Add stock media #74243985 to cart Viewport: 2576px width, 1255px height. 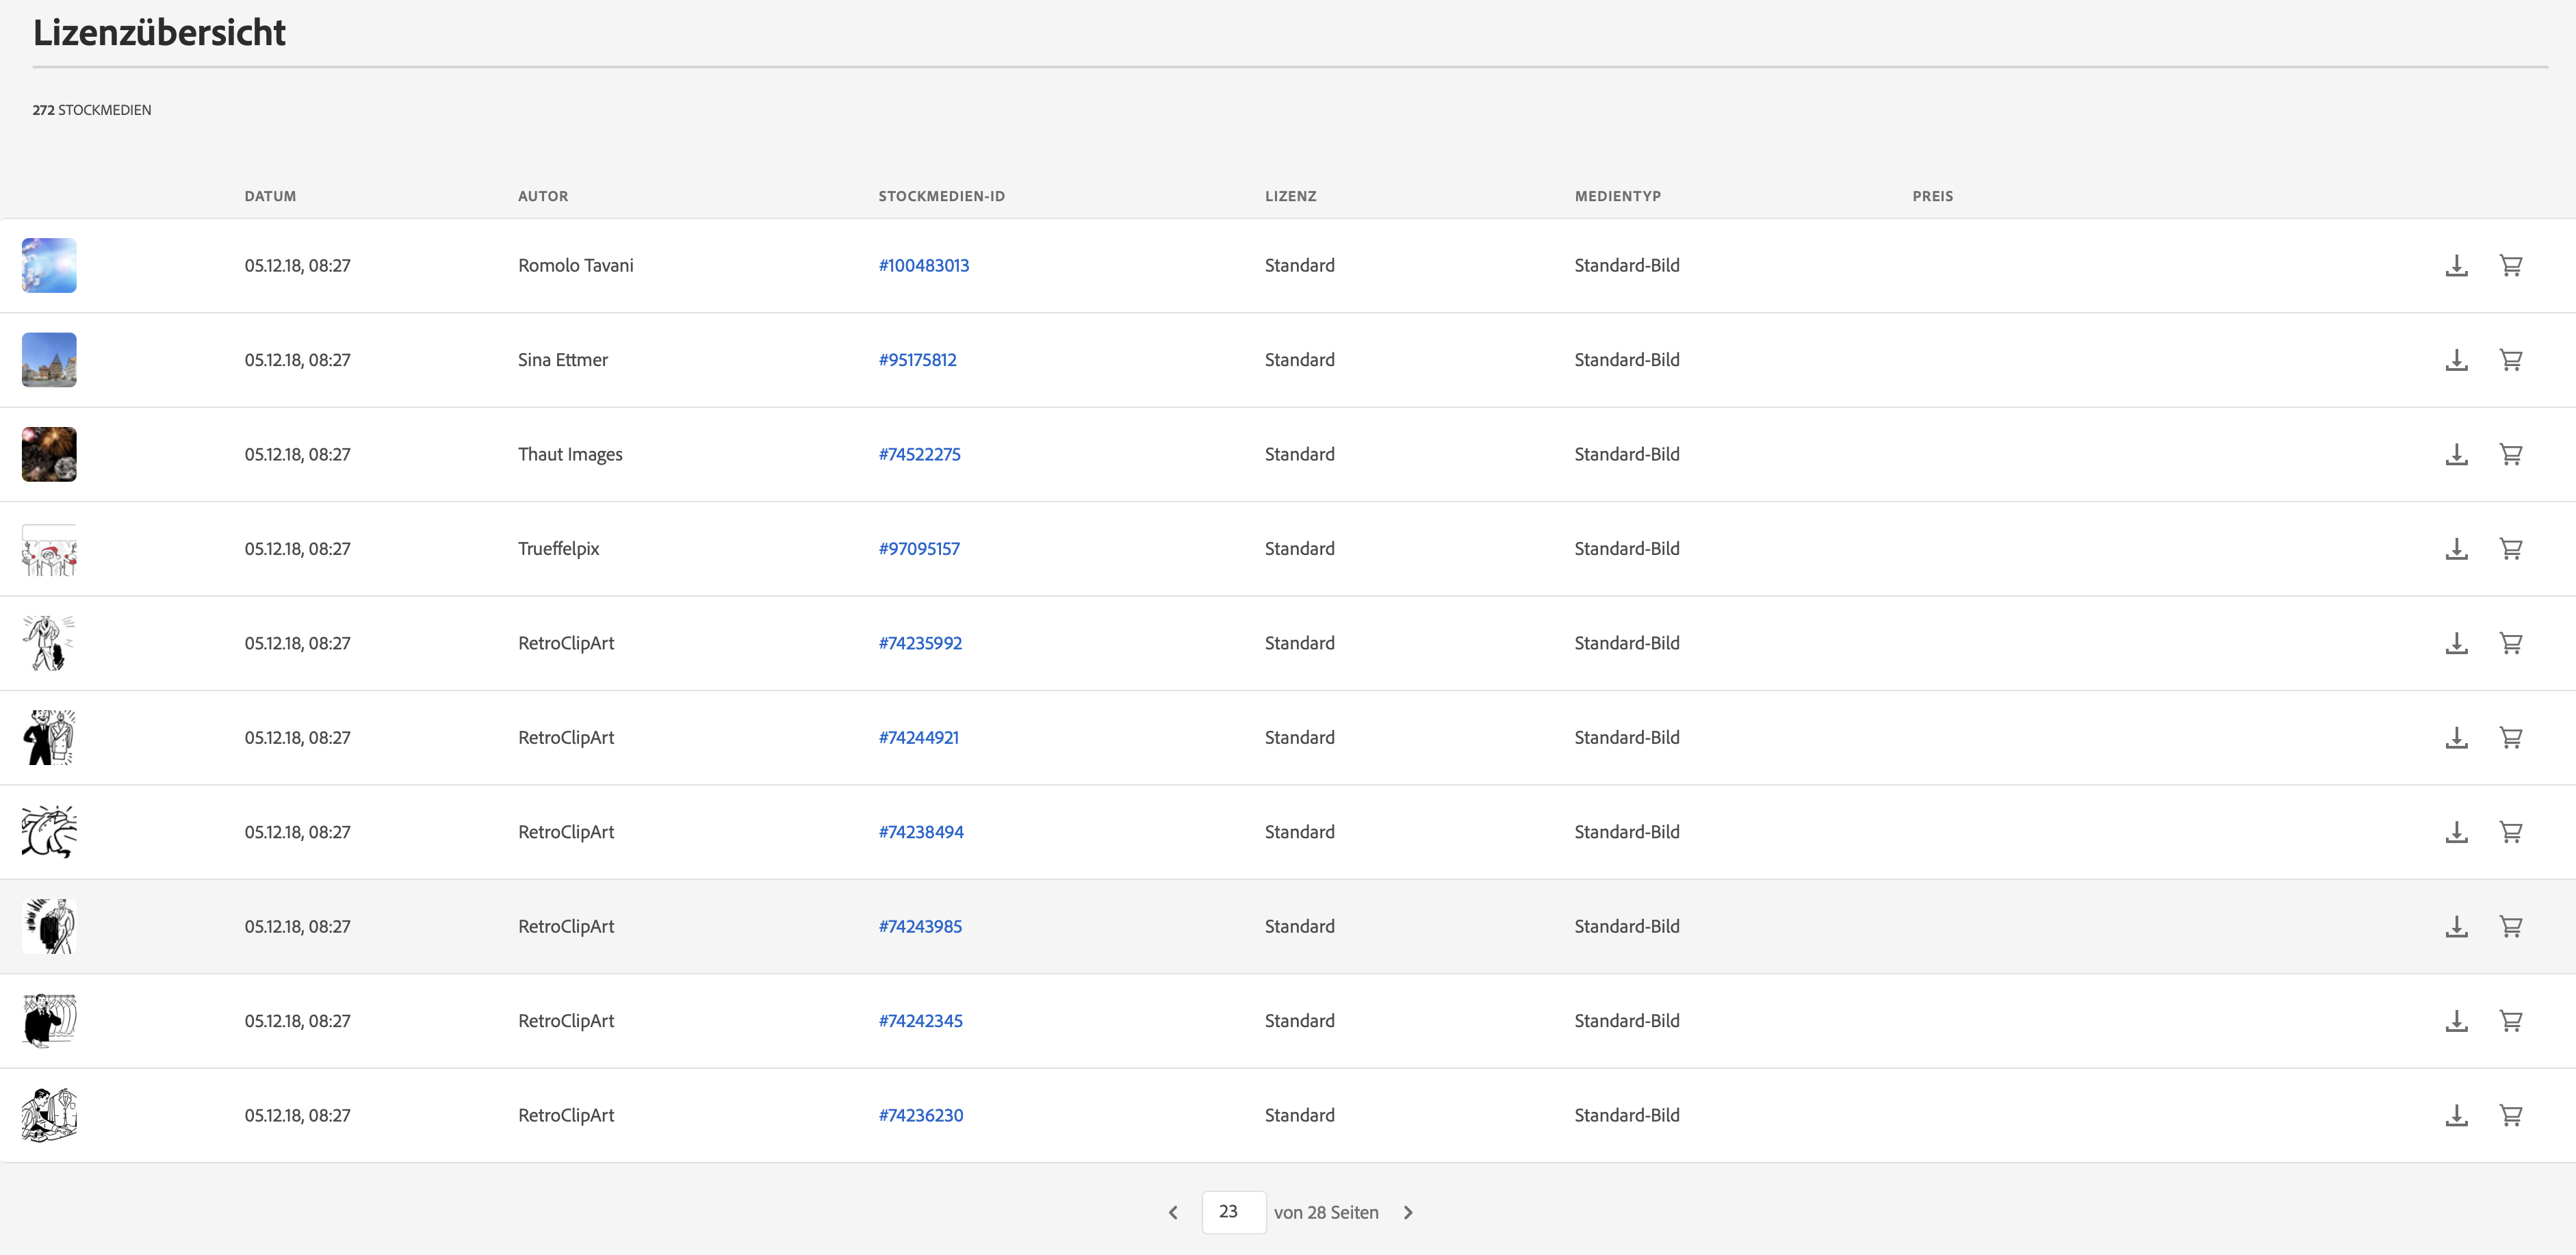pos(2510,927)
